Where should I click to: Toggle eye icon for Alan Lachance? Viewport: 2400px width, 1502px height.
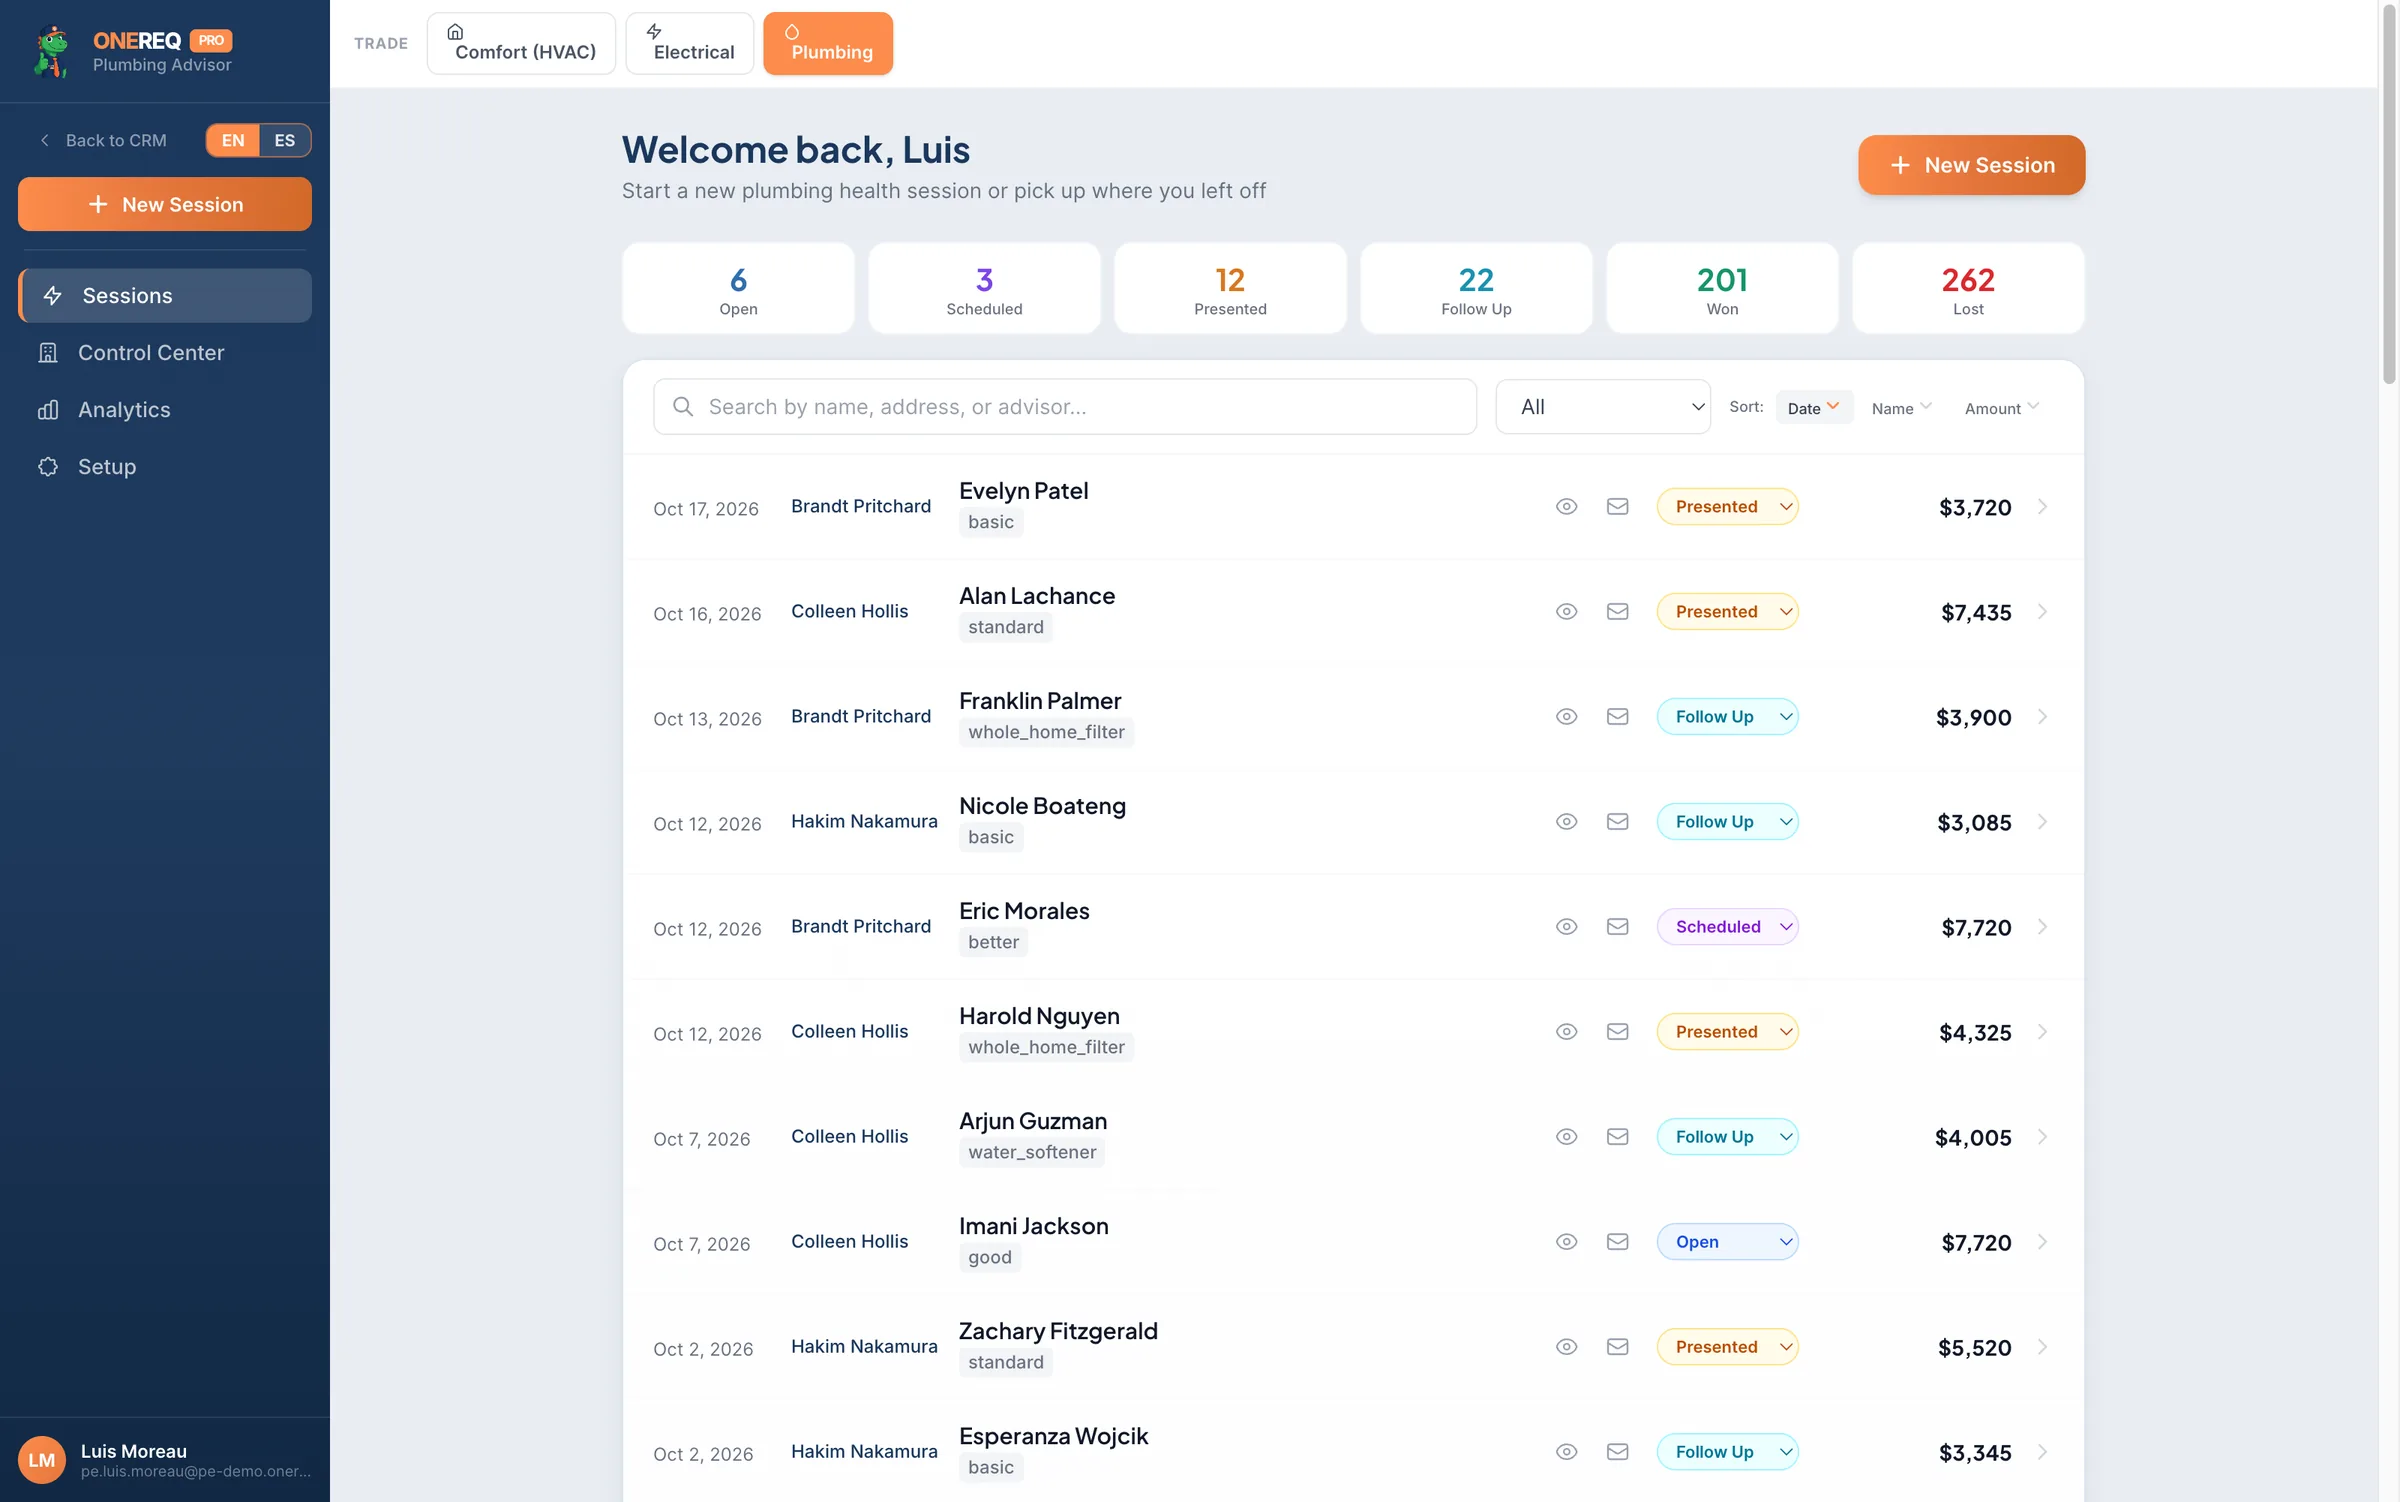click(1566, 611)
